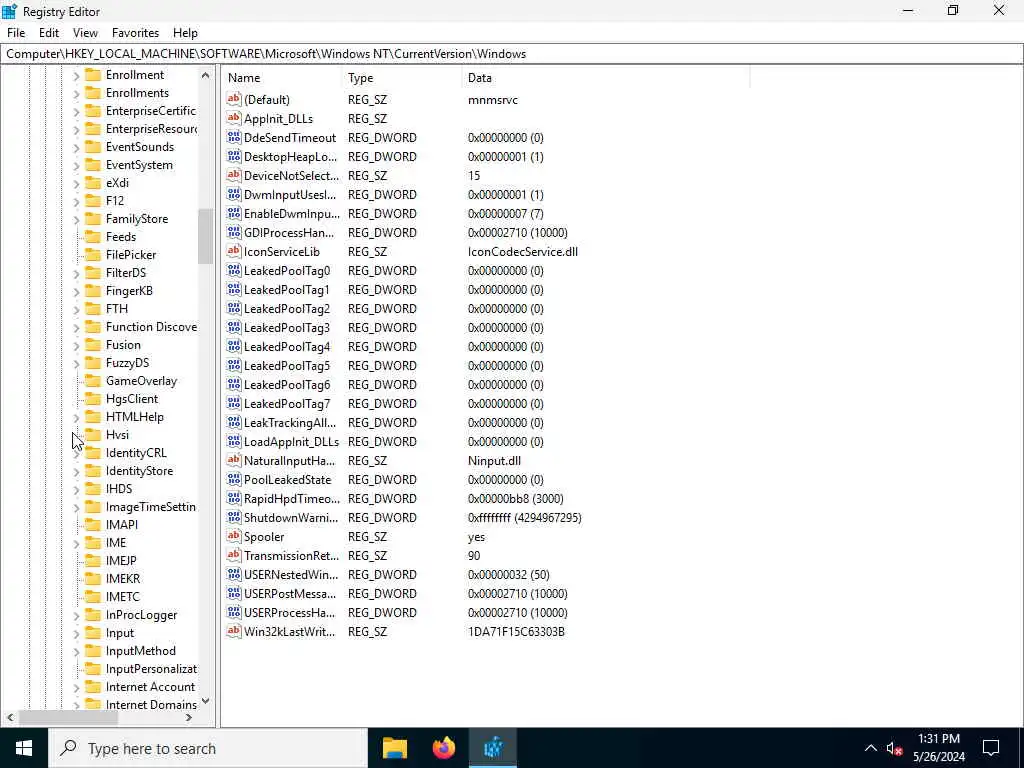Select the DdeSendTimeout DWORD icon
The image size is (1024, 768).
click(x=234, y=137)
